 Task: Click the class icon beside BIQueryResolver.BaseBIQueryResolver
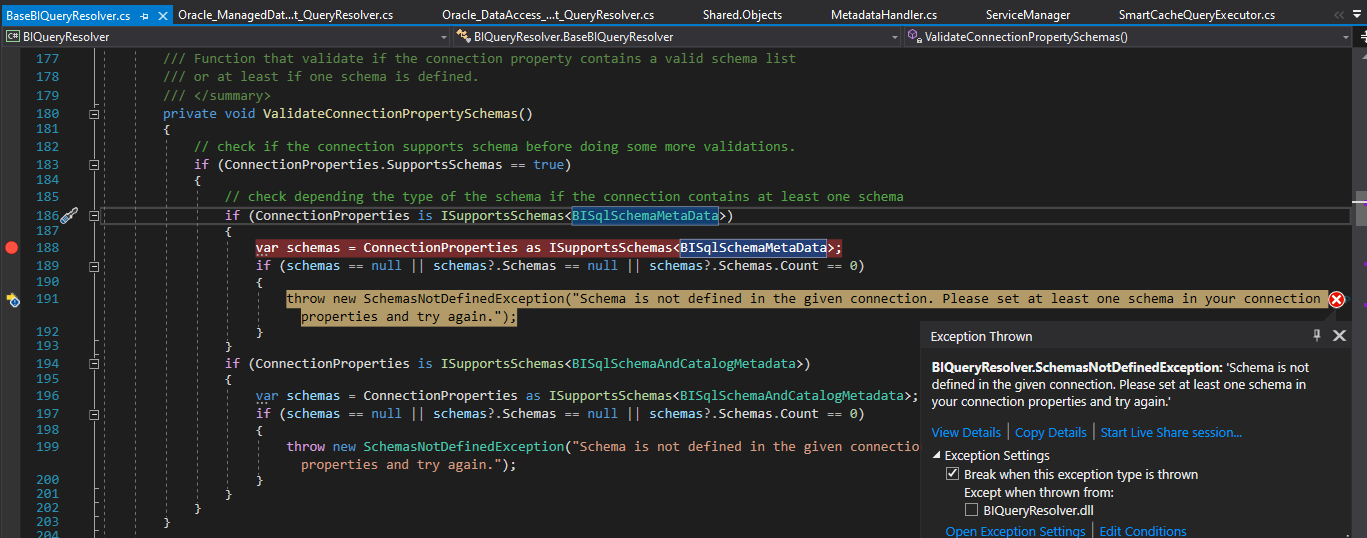pos(463,36)
